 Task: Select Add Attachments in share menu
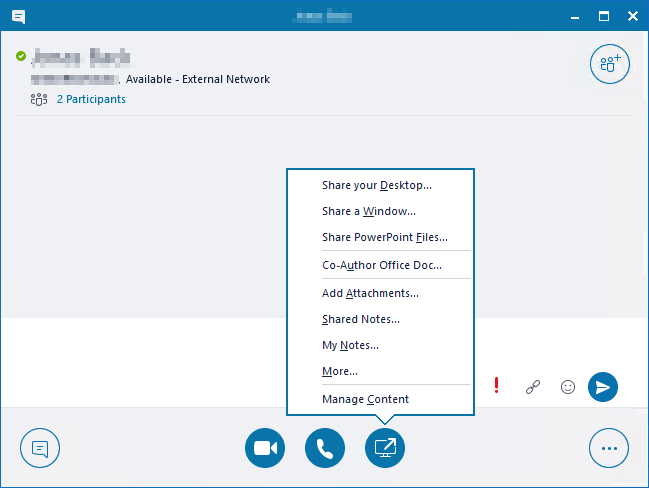point(370,293)
